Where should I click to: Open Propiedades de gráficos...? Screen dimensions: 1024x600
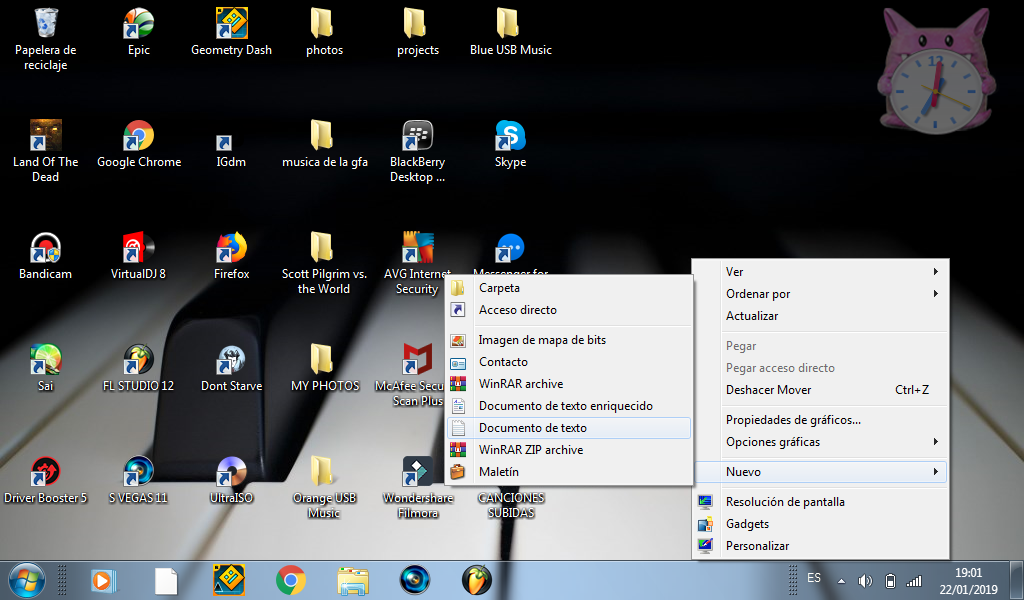click(x=821, y=420)
